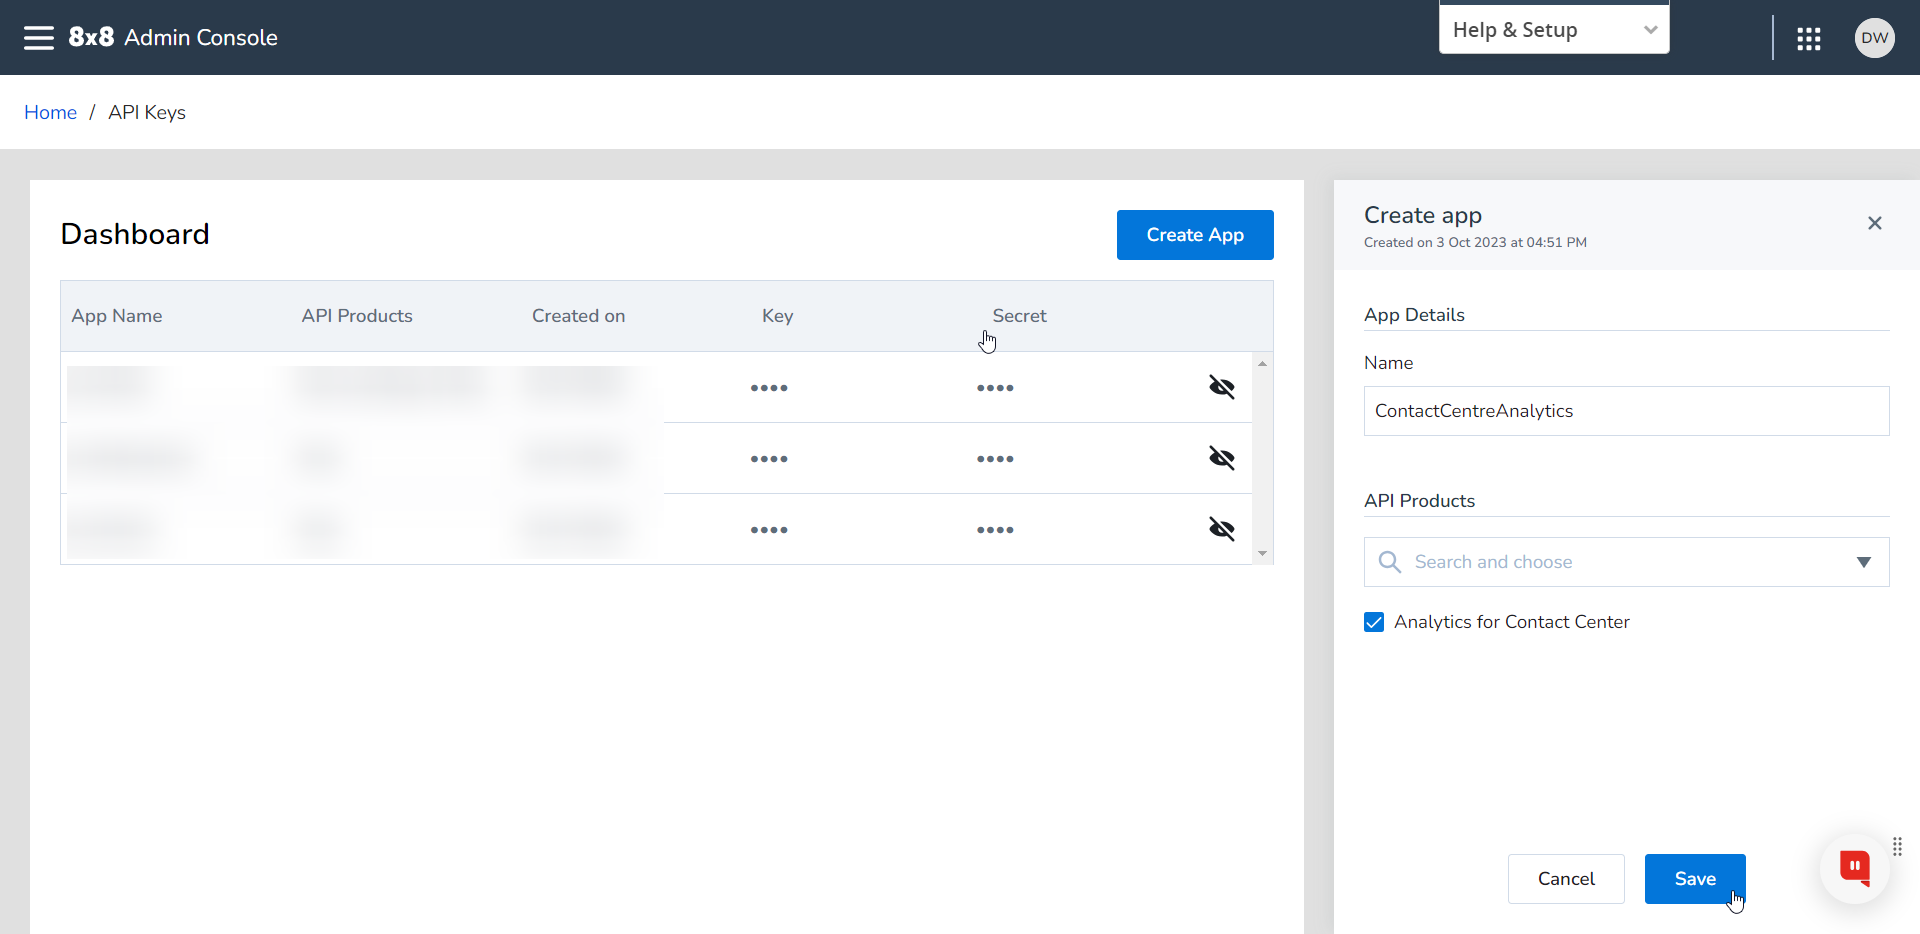Screen dimensions: 1920x934
Task: Click the hidden key dots in second row
Action: tap(769, 459)
